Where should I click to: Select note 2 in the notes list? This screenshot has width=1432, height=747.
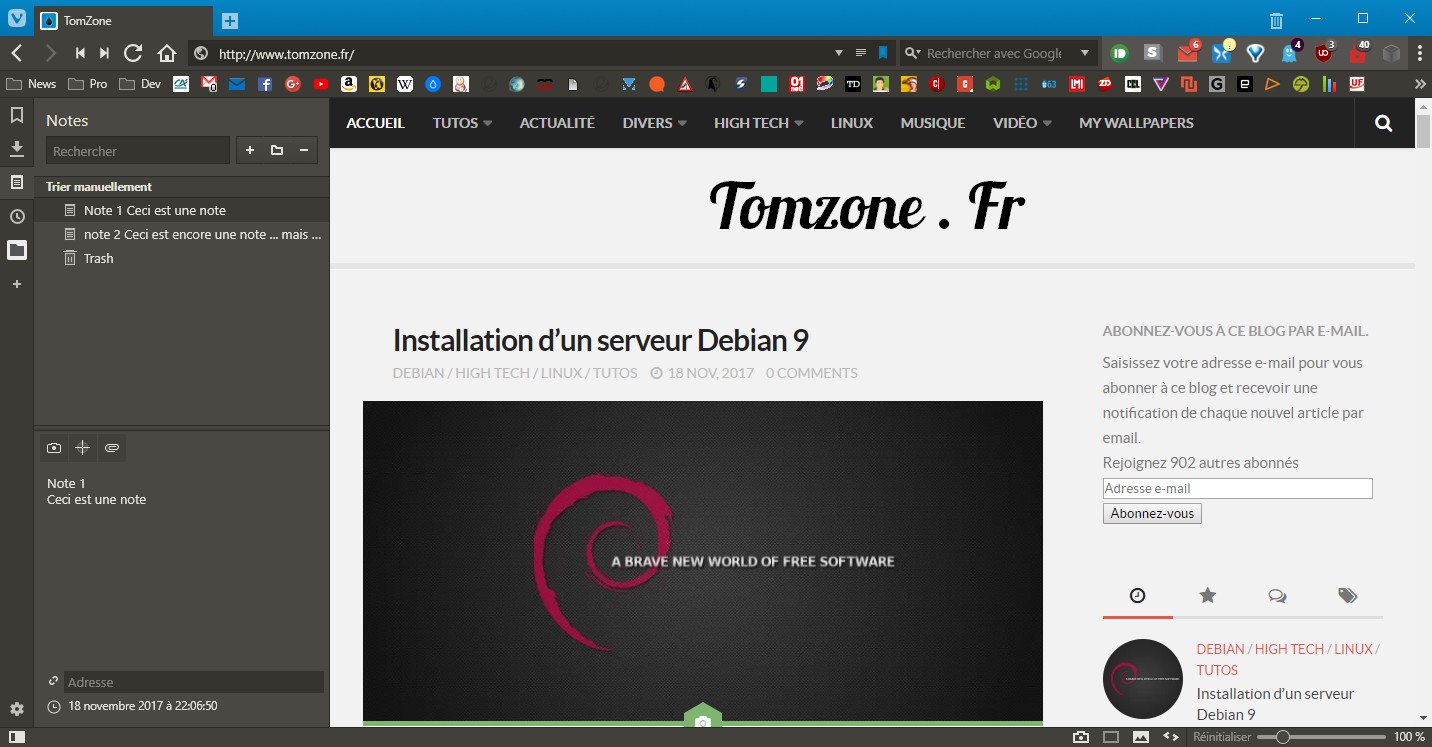(182, 234)
